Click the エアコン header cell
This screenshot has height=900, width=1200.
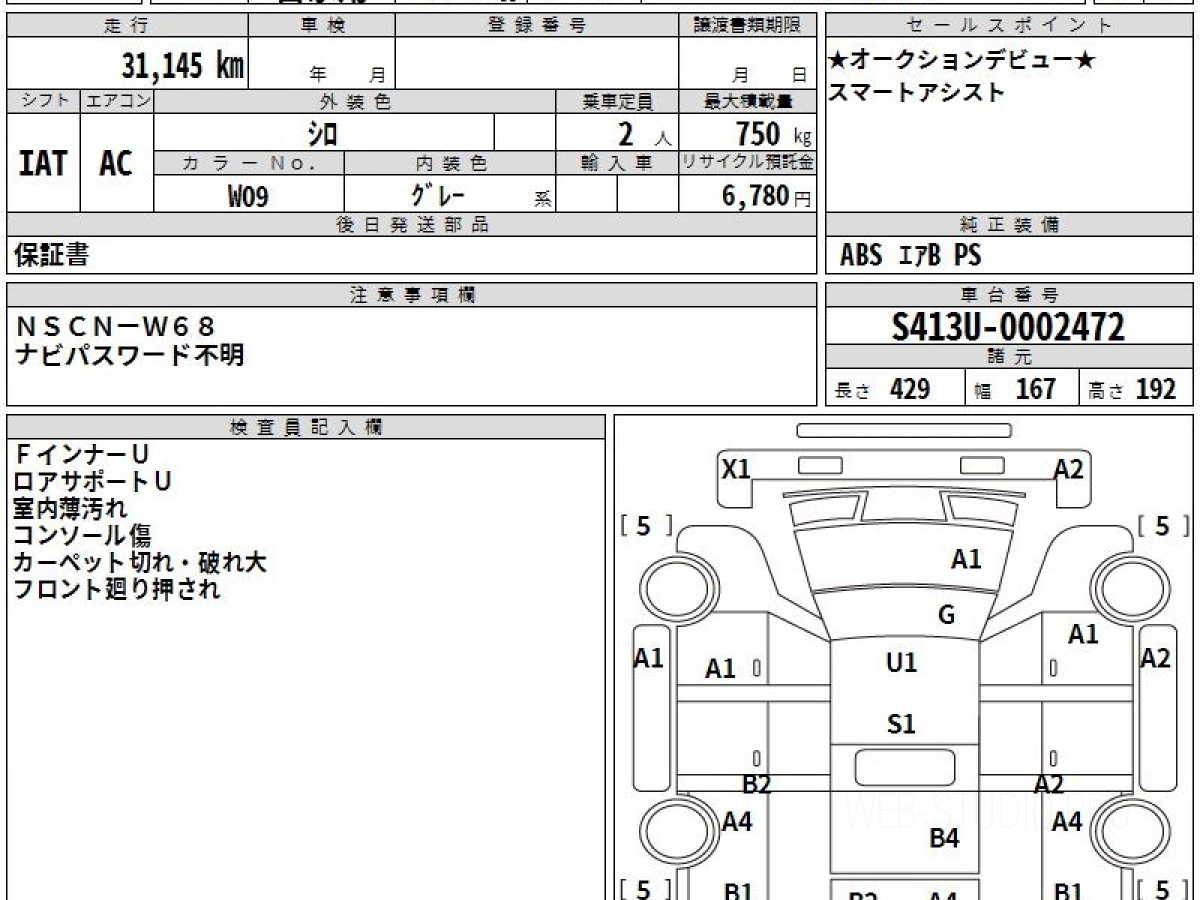point(118,101)
